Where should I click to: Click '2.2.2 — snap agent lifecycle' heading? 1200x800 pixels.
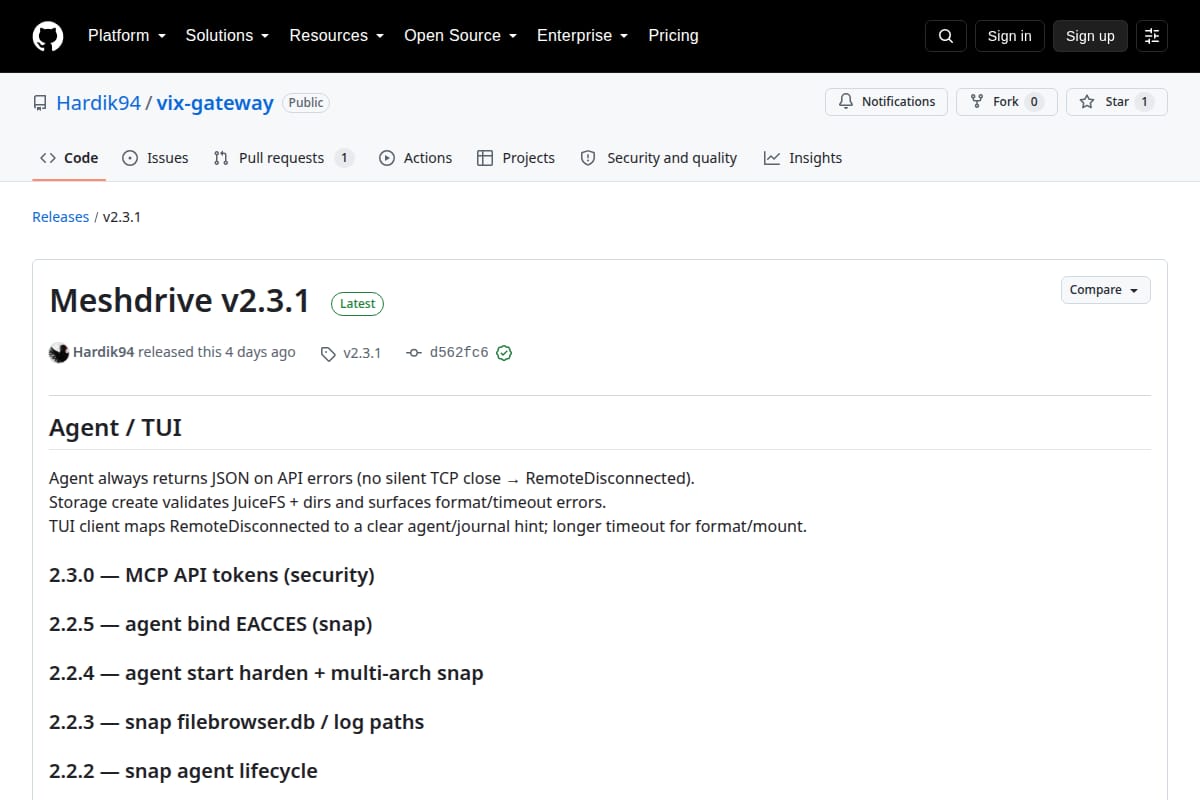pyautogui.click(x=183, y=771)
